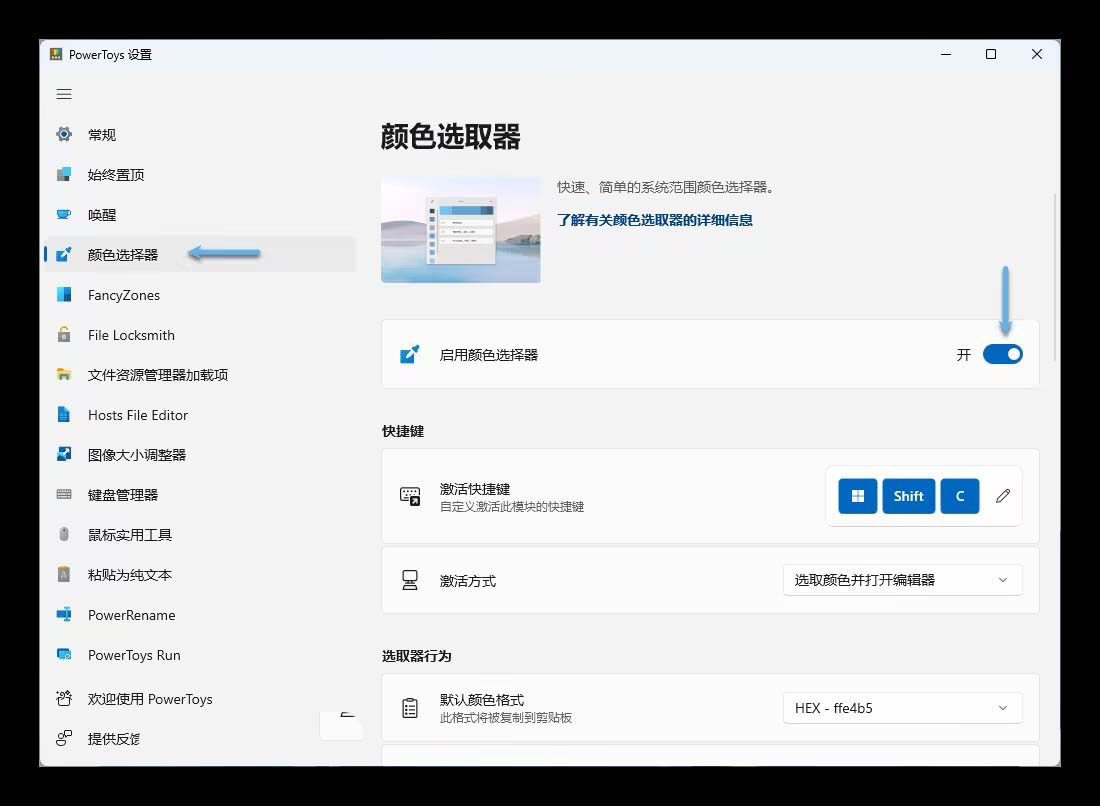Click the 快捷键 section heading
Viewport: 1100px width, 806px height.
[x=403, y=431]
